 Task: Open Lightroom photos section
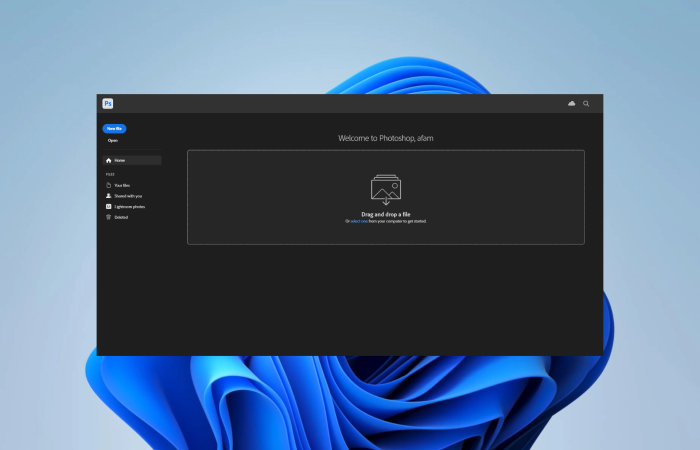point(125,207)
